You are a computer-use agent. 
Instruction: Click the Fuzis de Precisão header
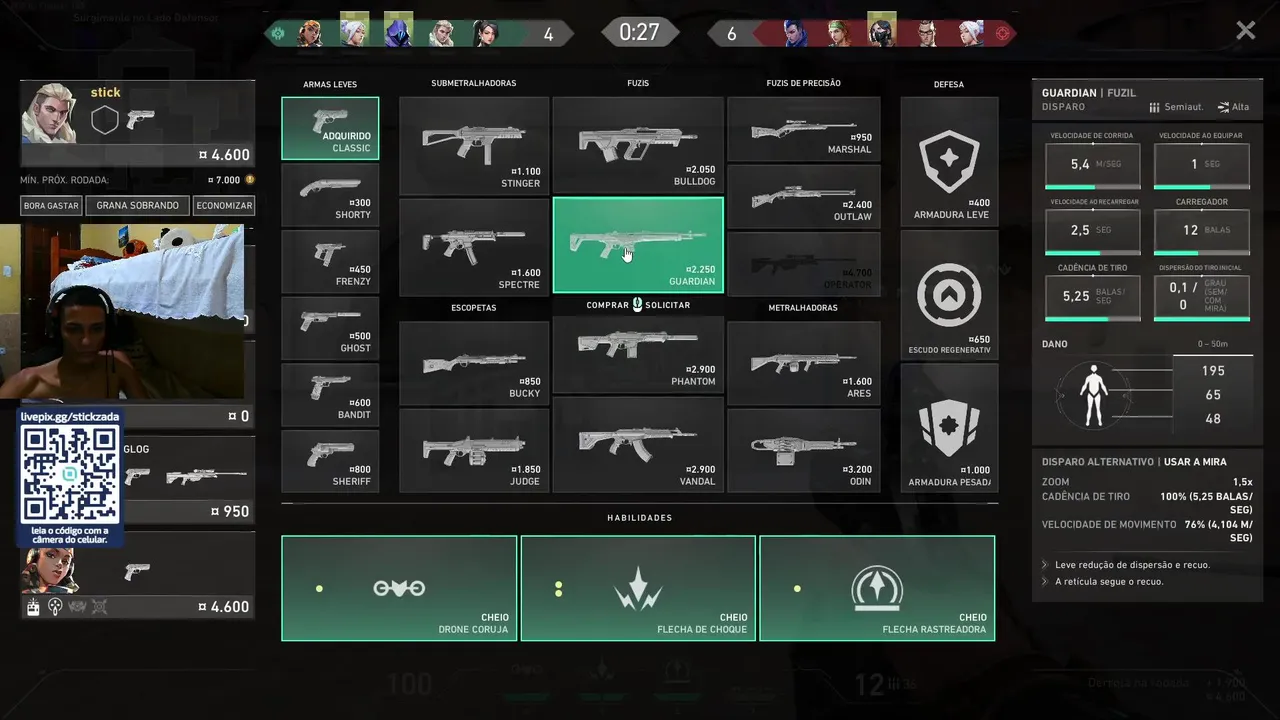(804, 83)
